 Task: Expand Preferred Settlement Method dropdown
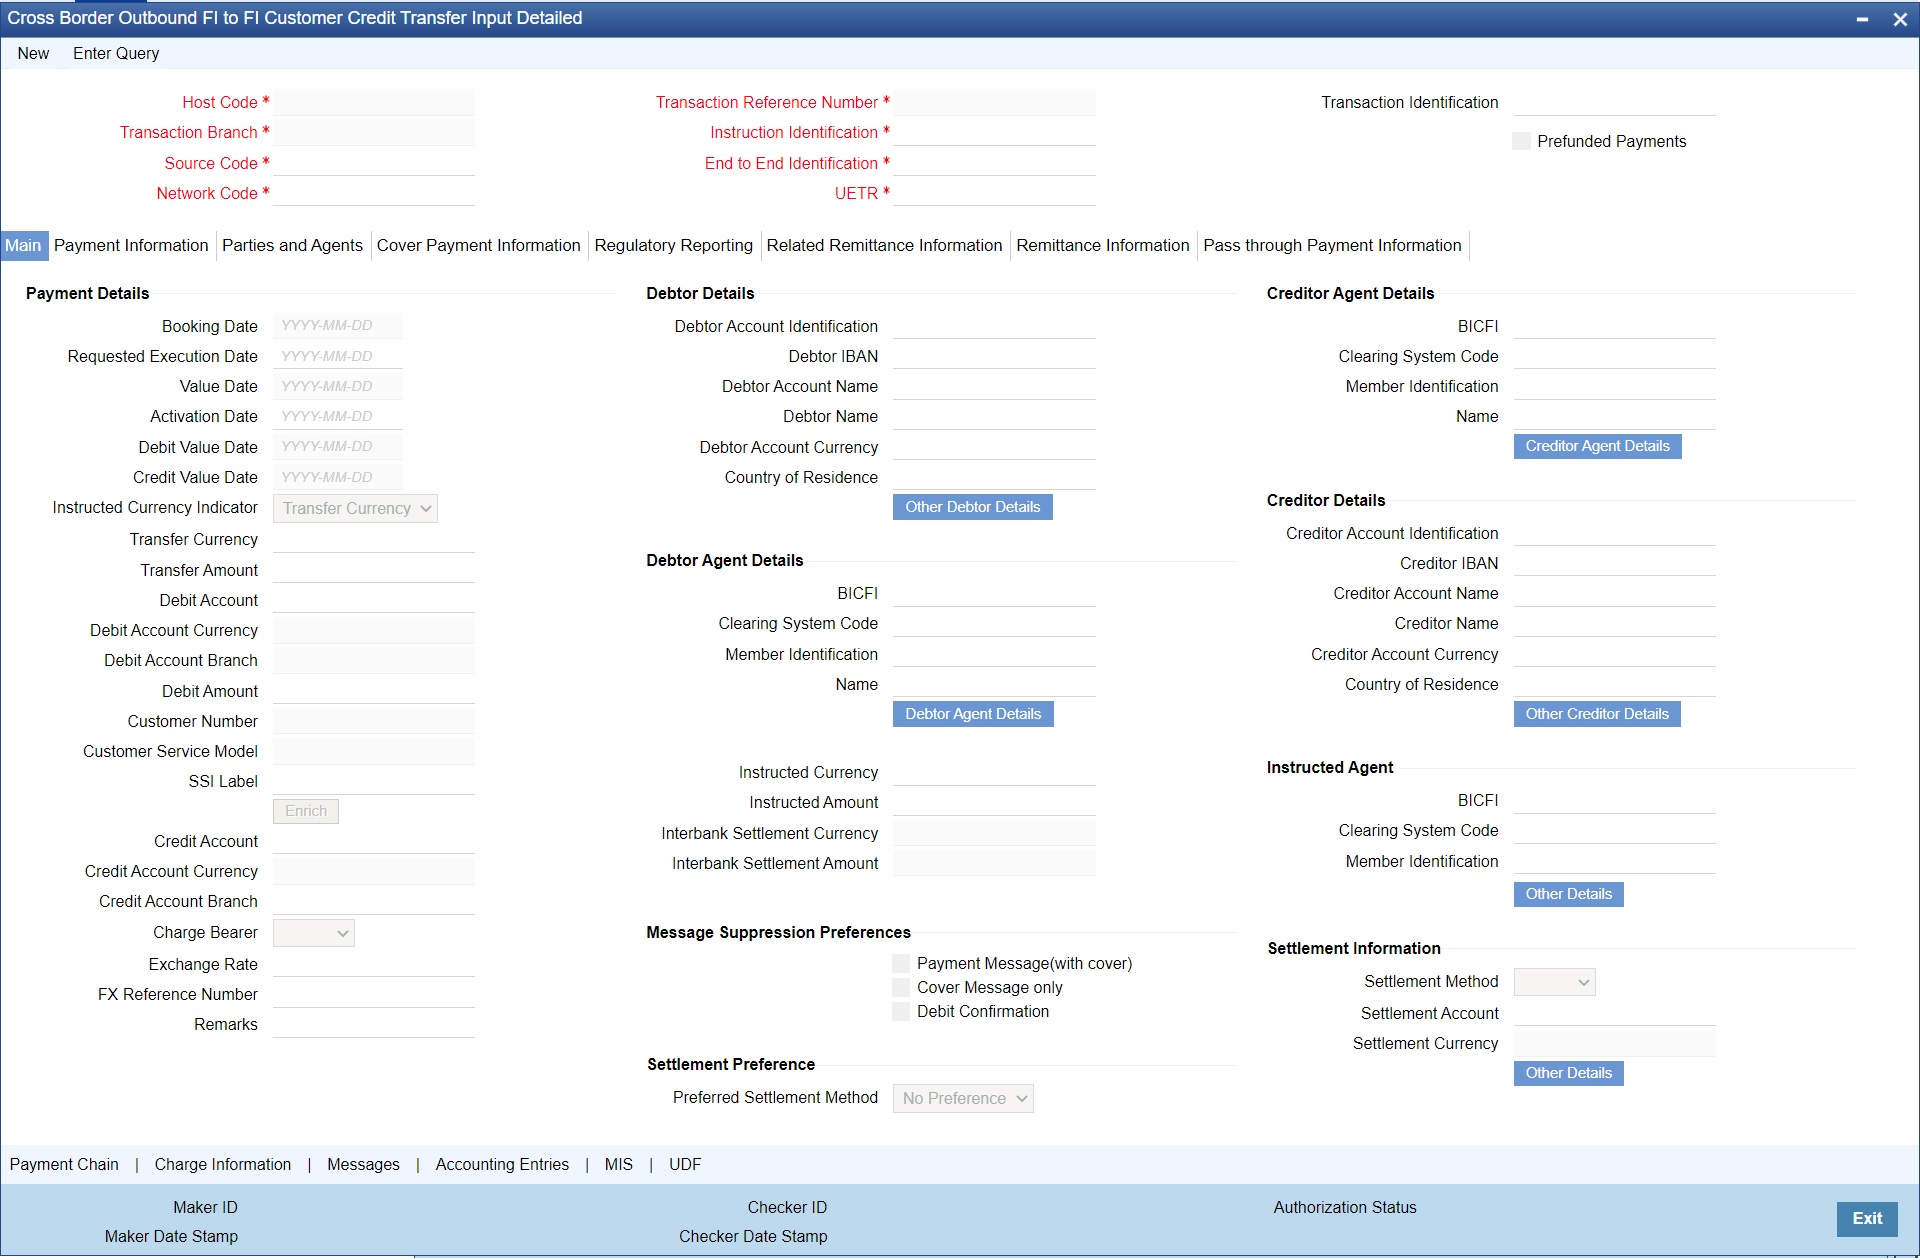[962, 1098]
